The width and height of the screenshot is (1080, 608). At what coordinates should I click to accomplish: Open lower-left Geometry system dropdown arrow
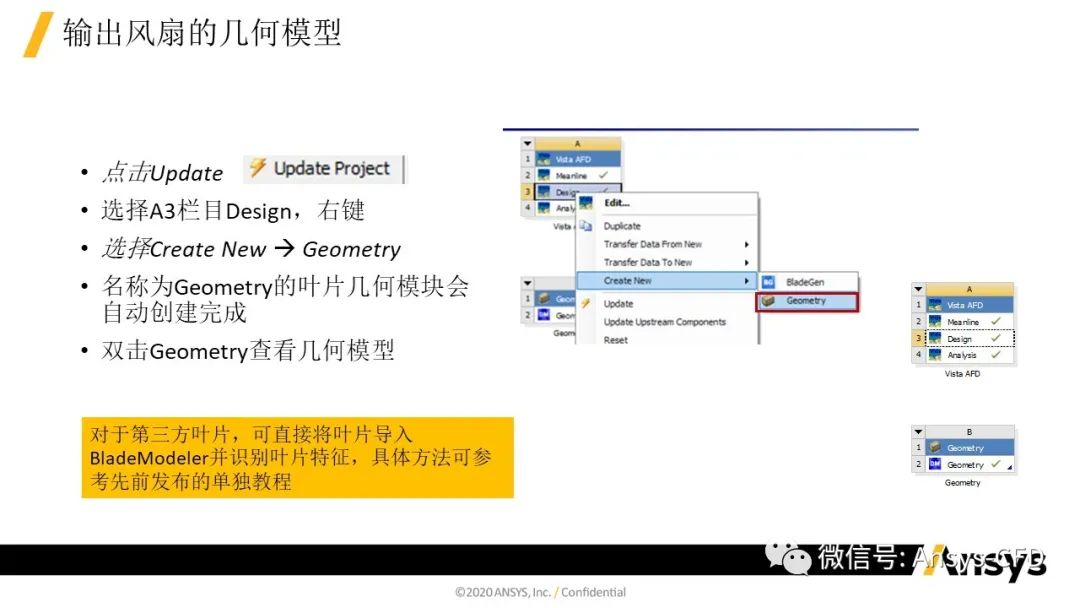click(x=528, y=283)
